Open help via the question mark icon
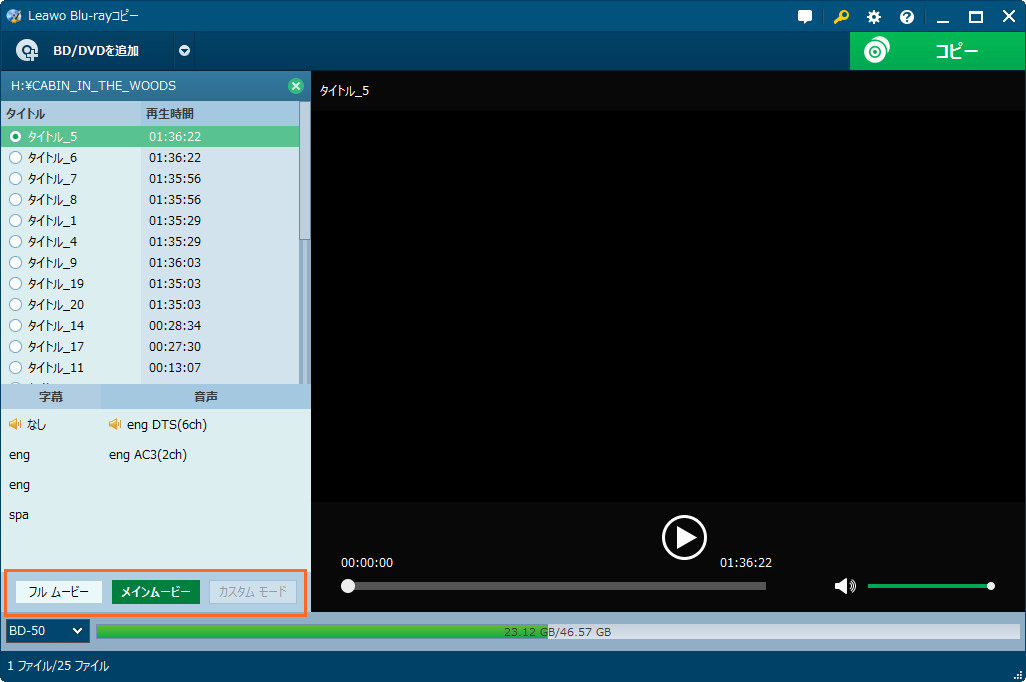 pyautogui.click(x=907, y=17)
